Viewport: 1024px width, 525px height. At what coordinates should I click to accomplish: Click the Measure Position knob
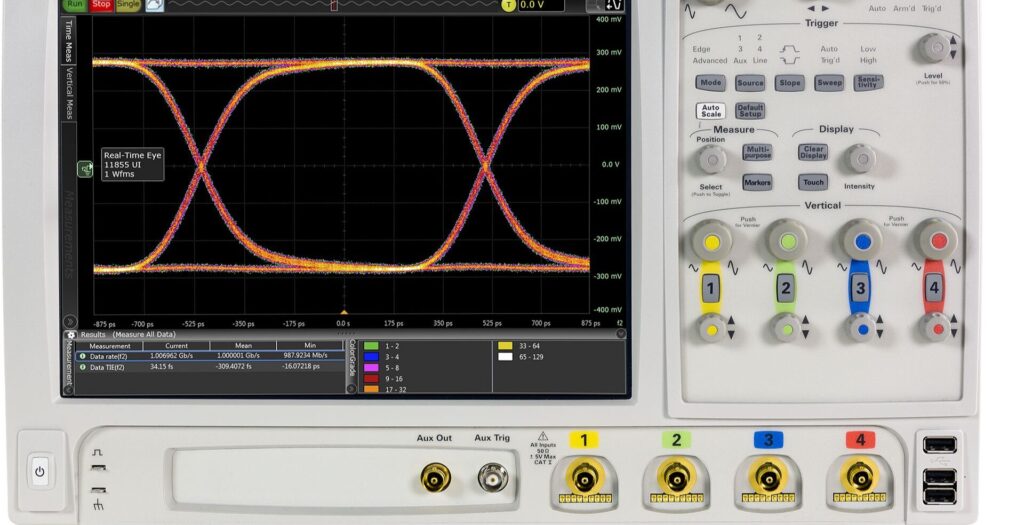click(x=712, y=159)
